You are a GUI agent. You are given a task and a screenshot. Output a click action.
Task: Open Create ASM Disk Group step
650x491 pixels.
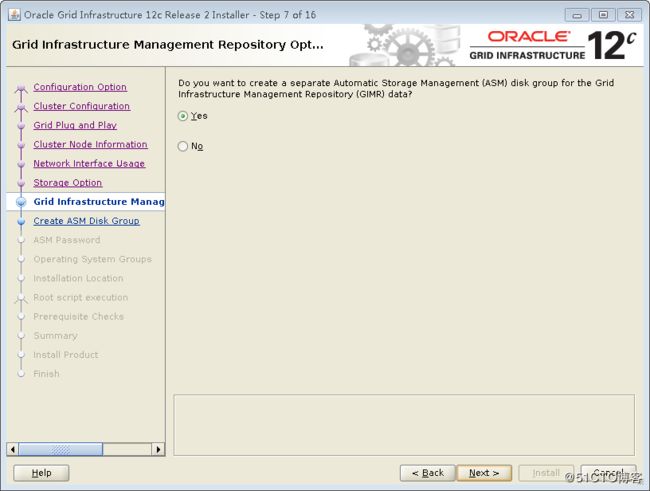[86, 221]
